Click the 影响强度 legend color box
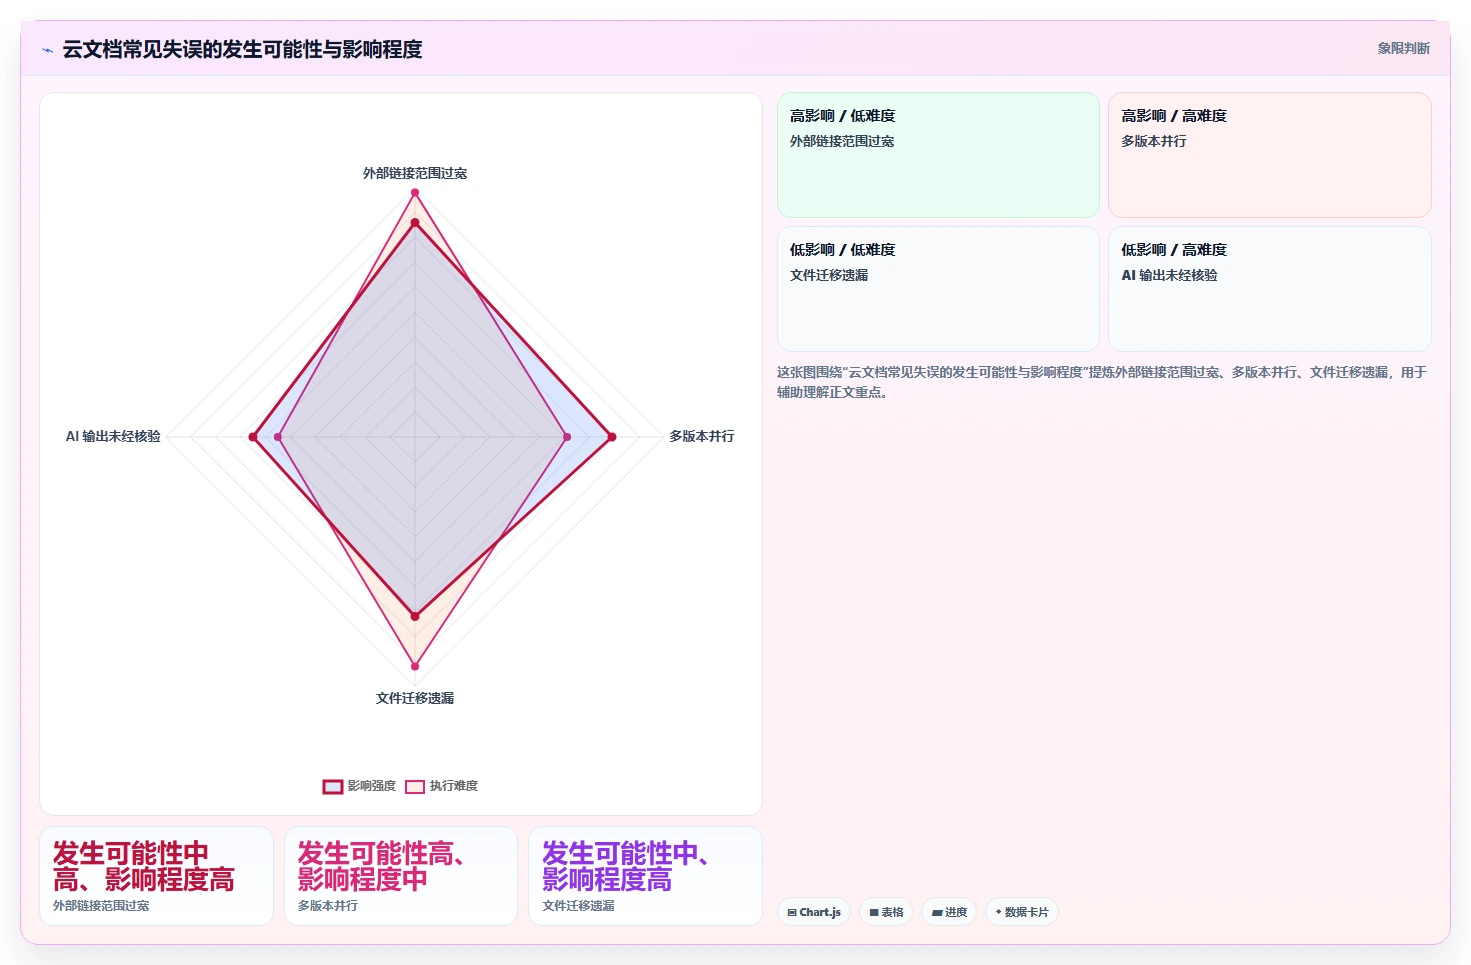This screenshot has height=965, width=1471. point(333,787)
